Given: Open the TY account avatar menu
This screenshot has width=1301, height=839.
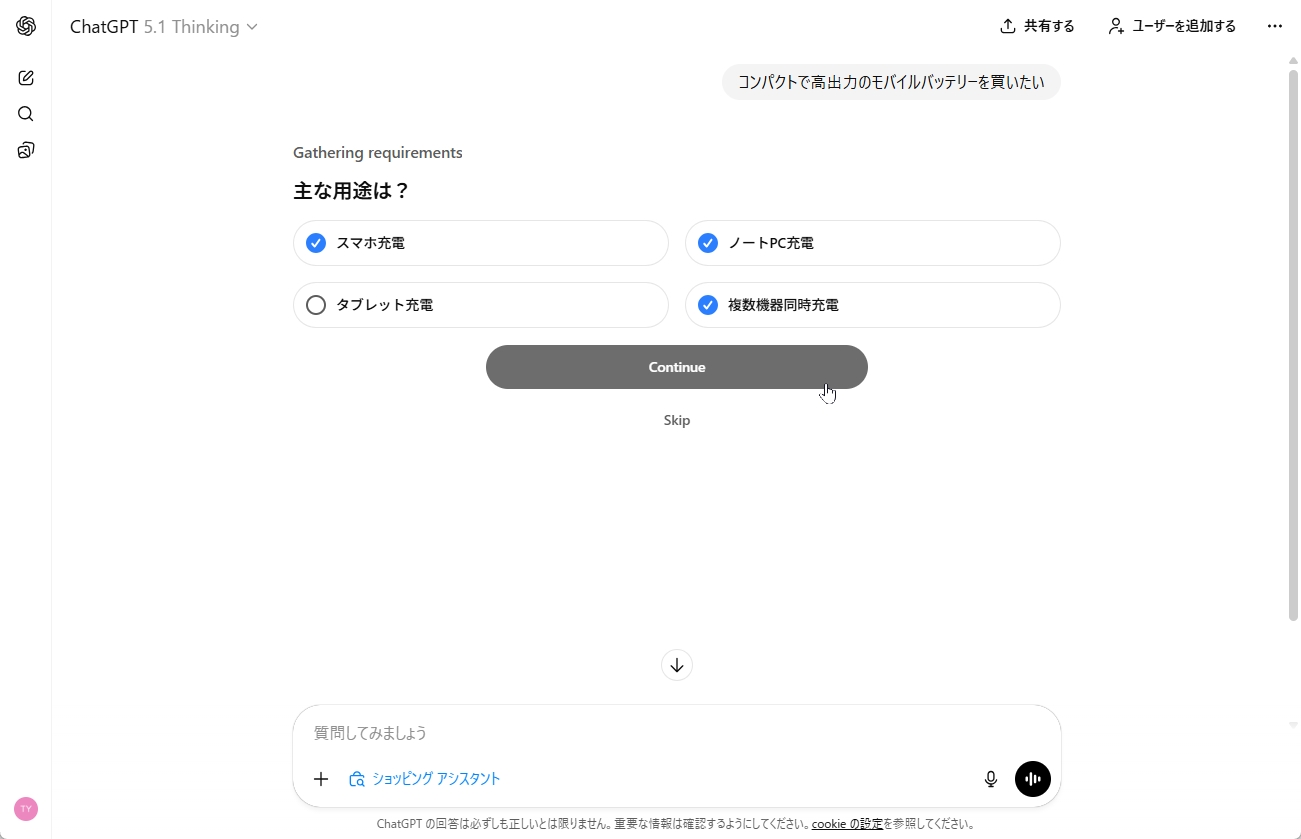Looking at the screenshot, I should tap(25, 809).
